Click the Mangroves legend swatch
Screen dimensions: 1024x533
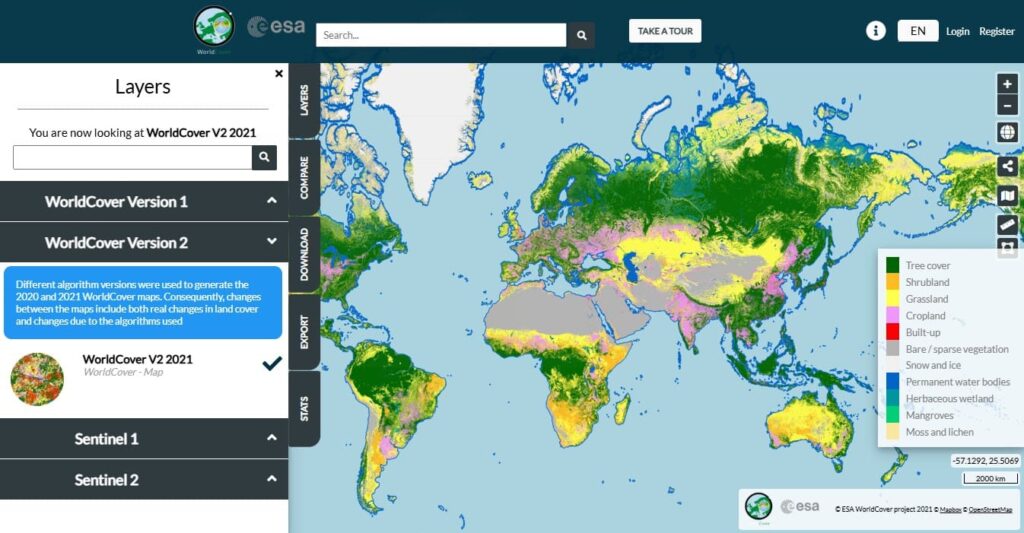(892, 415)
